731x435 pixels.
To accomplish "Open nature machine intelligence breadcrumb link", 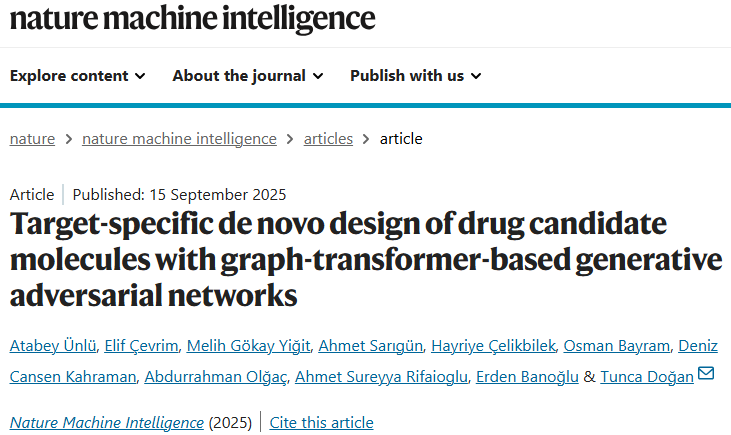I will tap(179, 139).
